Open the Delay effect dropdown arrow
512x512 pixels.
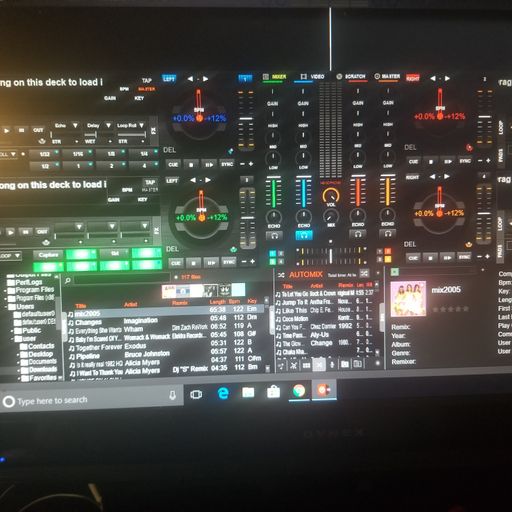[x=108, y=125]
